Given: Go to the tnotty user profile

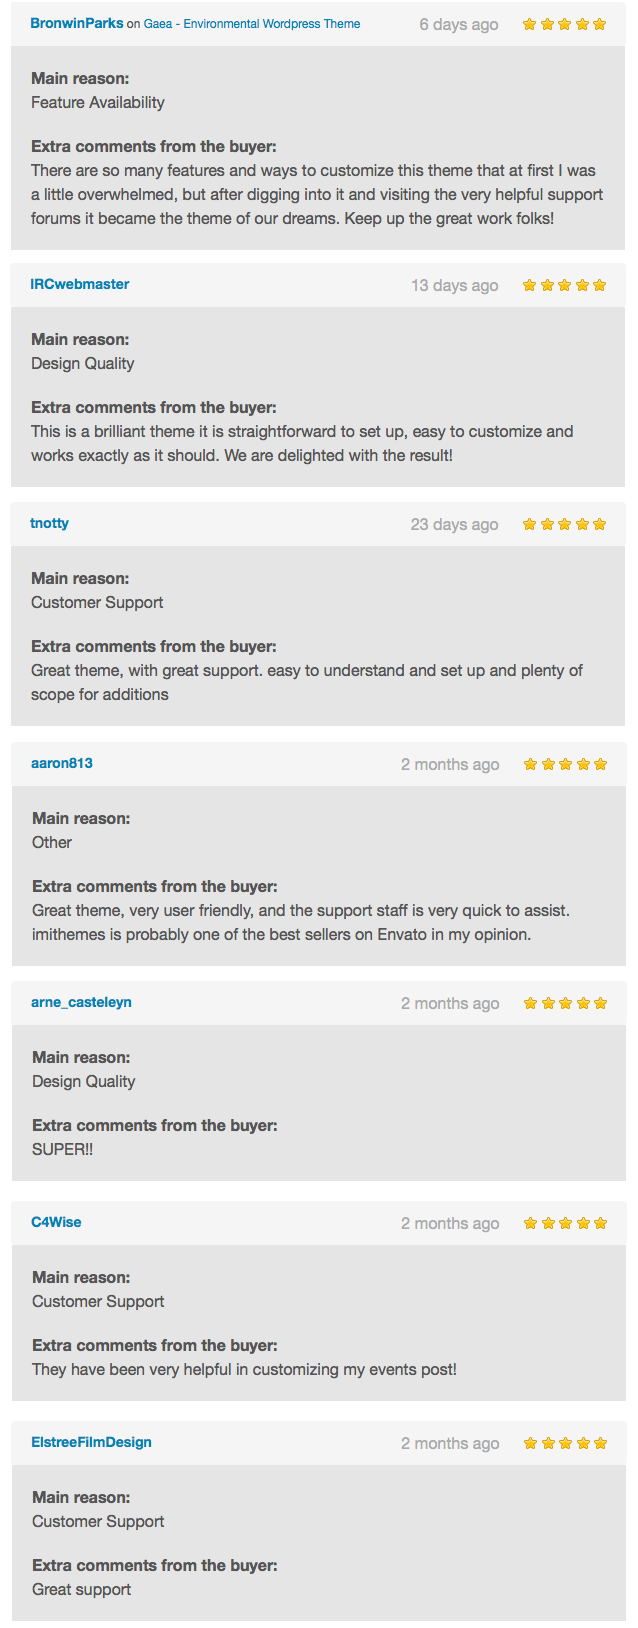Looking at the screenshot, I should click(50, 523).
